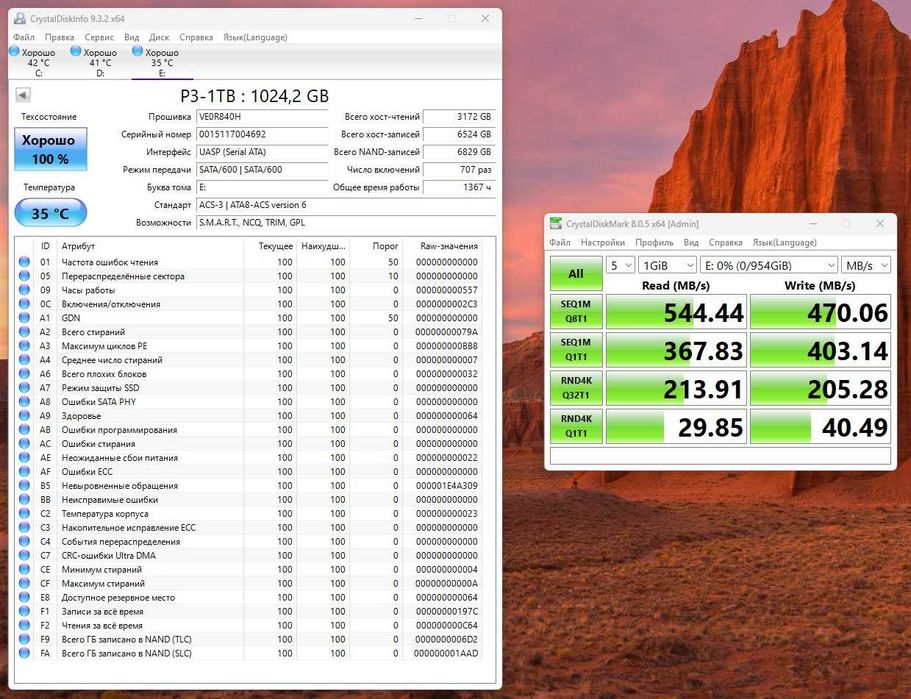Click status orb for attribute A1 GDN

coord(24,318)
